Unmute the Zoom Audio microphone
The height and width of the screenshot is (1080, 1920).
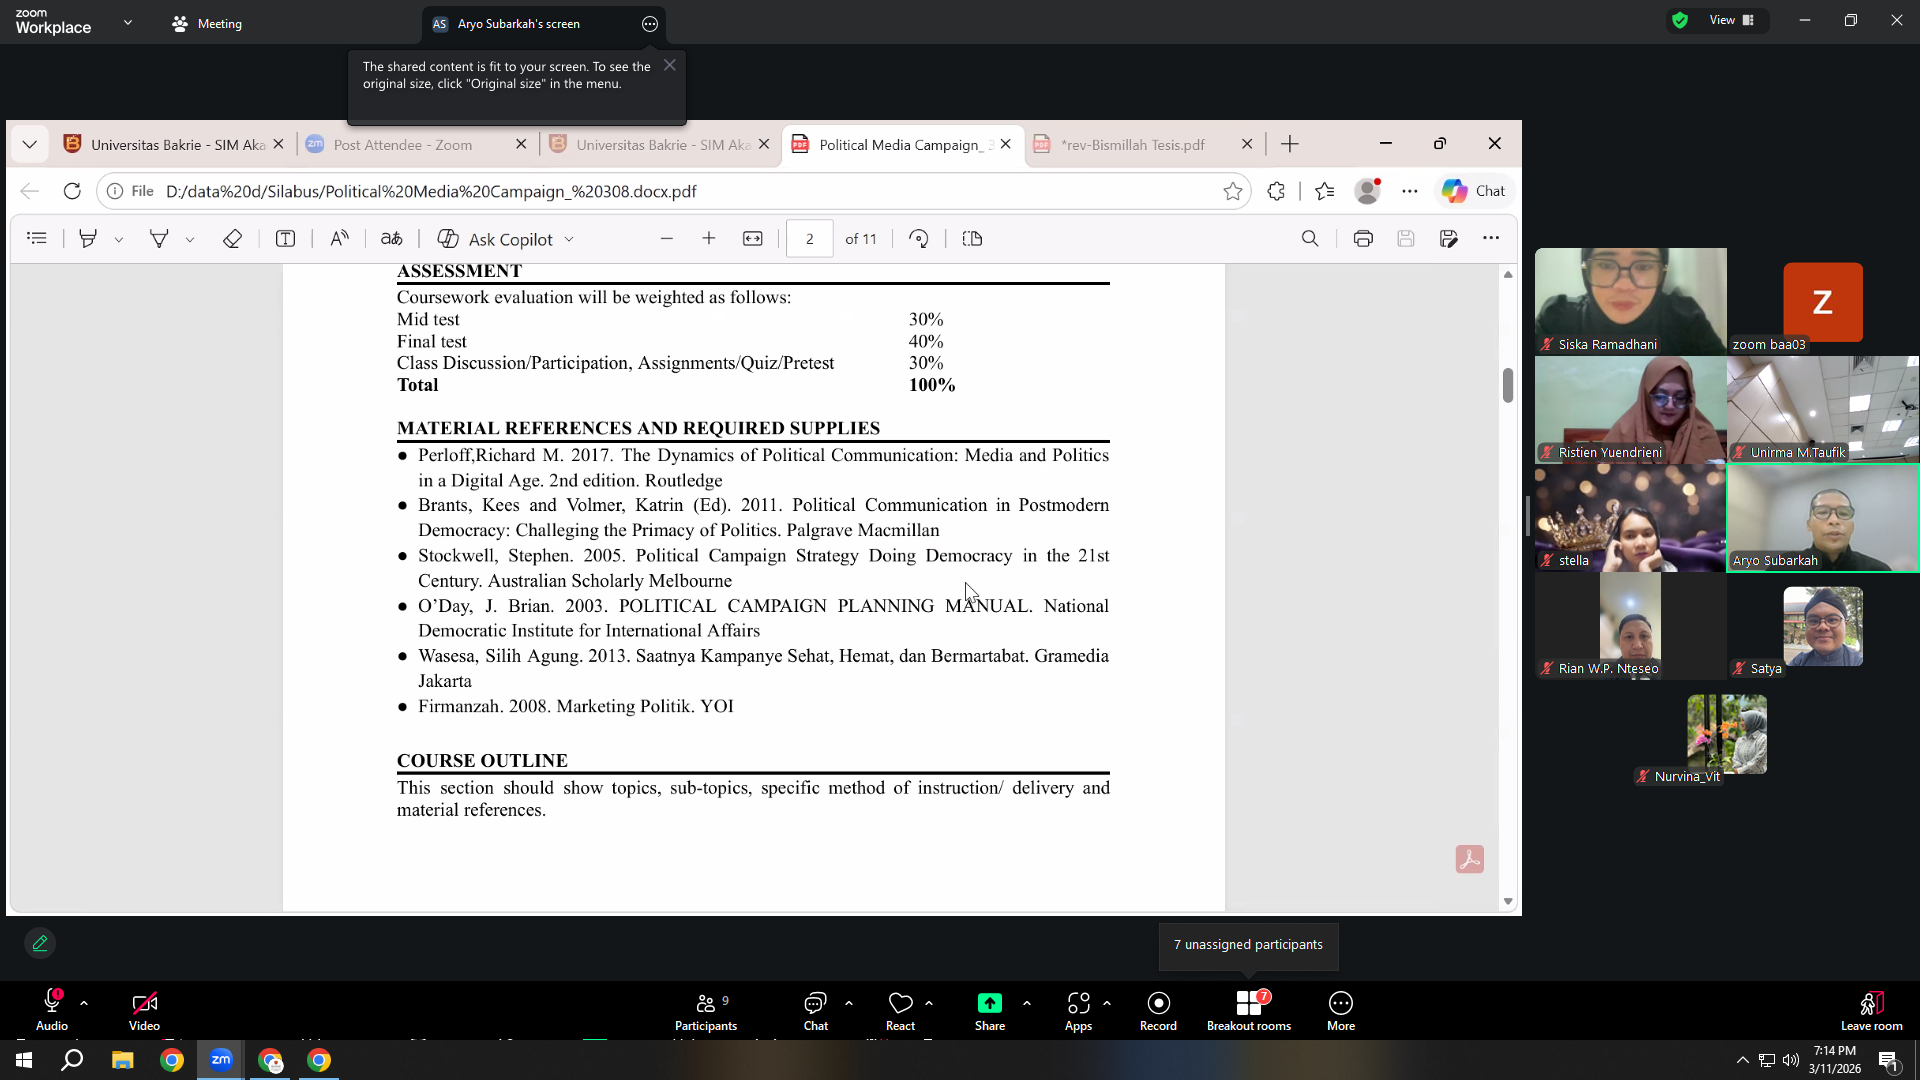52,1010
